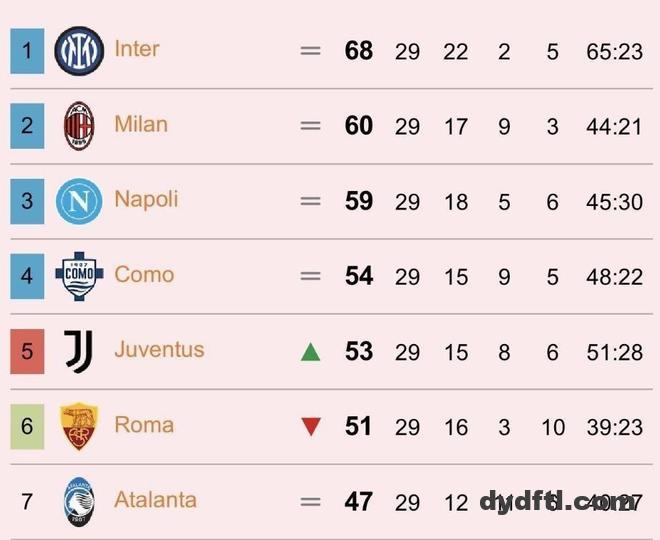Open the Napoli team link
660x540 pixels.
point(146,199)
